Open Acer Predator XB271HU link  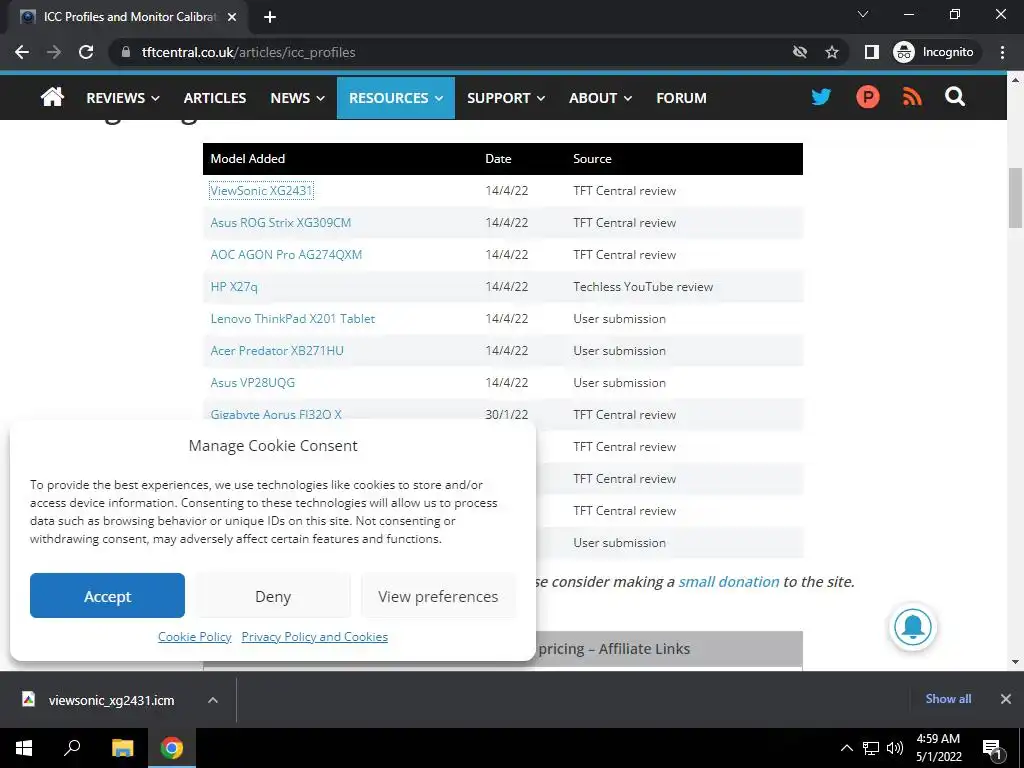[x=277, y=351]
